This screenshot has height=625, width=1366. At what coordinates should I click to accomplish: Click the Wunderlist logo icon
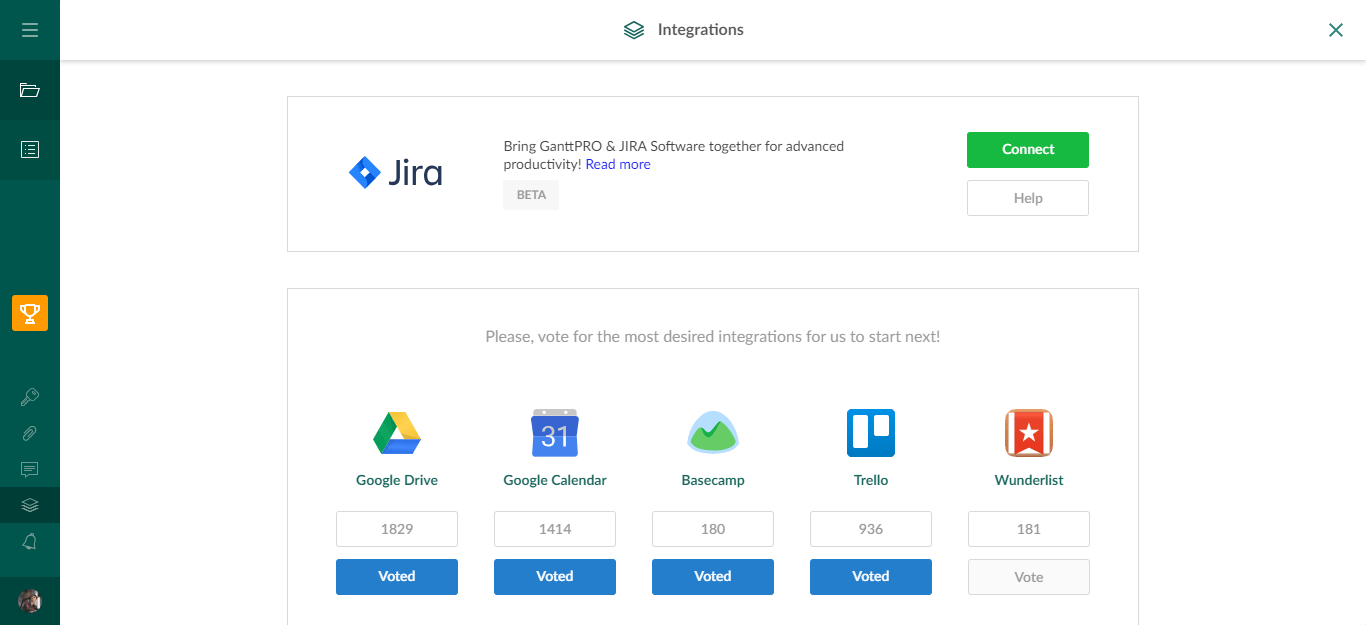pyautogui.click(x=1029, y=433)
